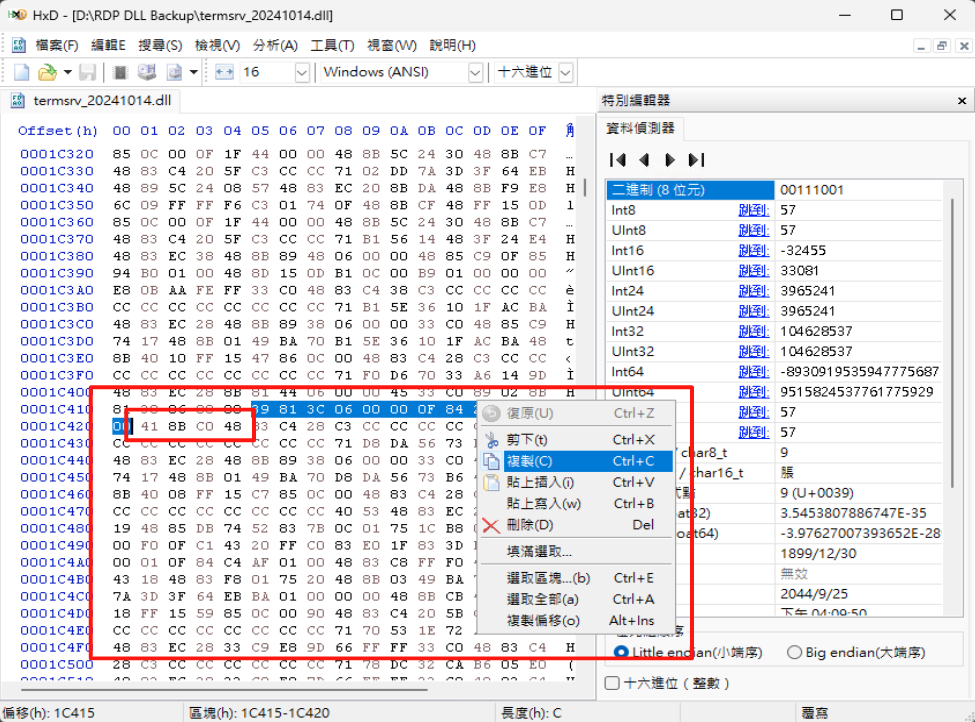Open the 視窗(W) menu
The height and width of the screenshot is (722, 975).
(392, 45)
